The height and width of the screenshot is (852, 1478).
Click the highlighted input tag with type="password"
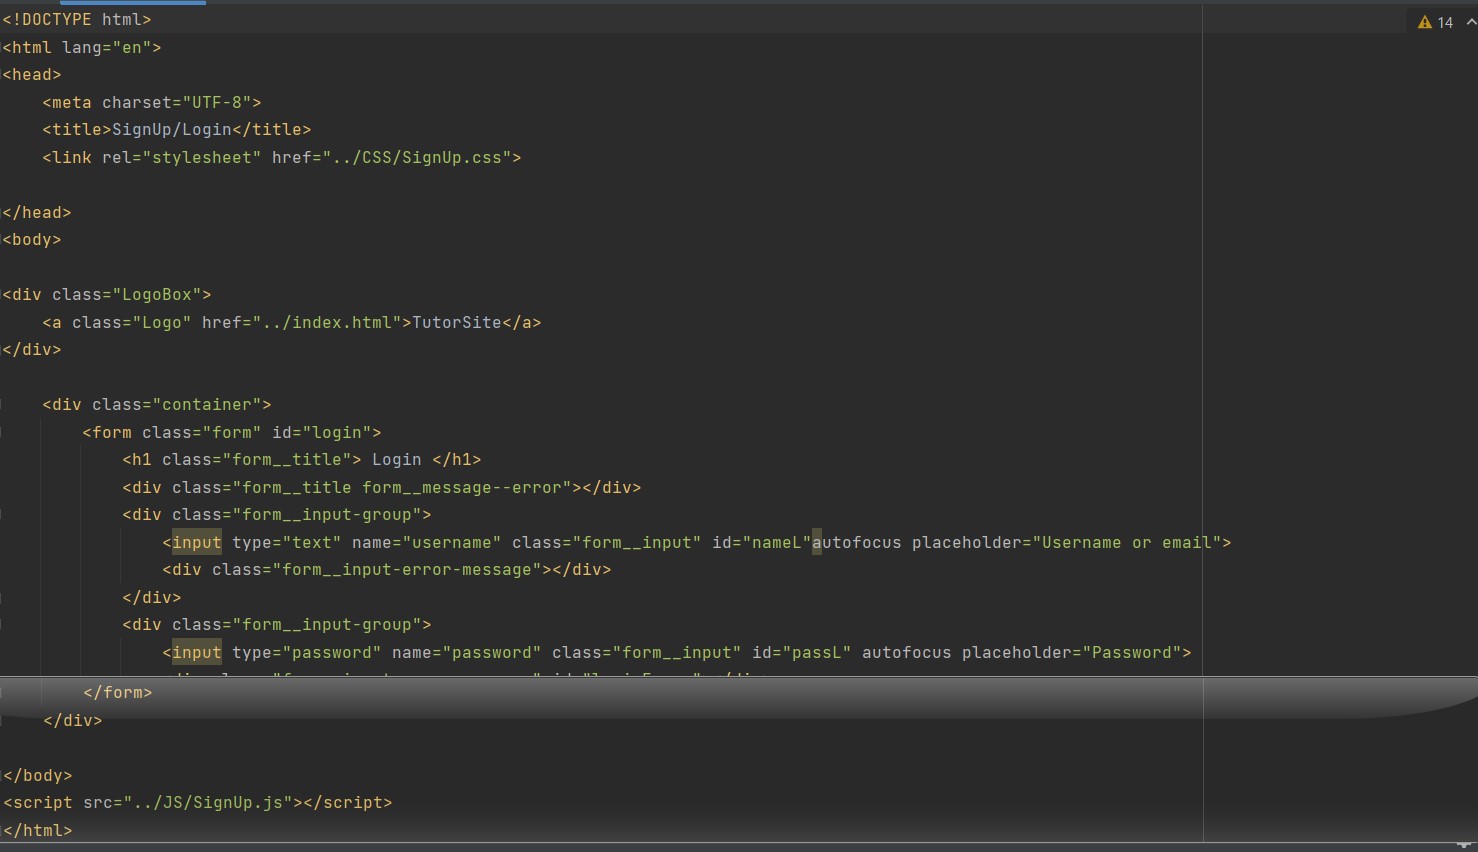click(197, 652)
